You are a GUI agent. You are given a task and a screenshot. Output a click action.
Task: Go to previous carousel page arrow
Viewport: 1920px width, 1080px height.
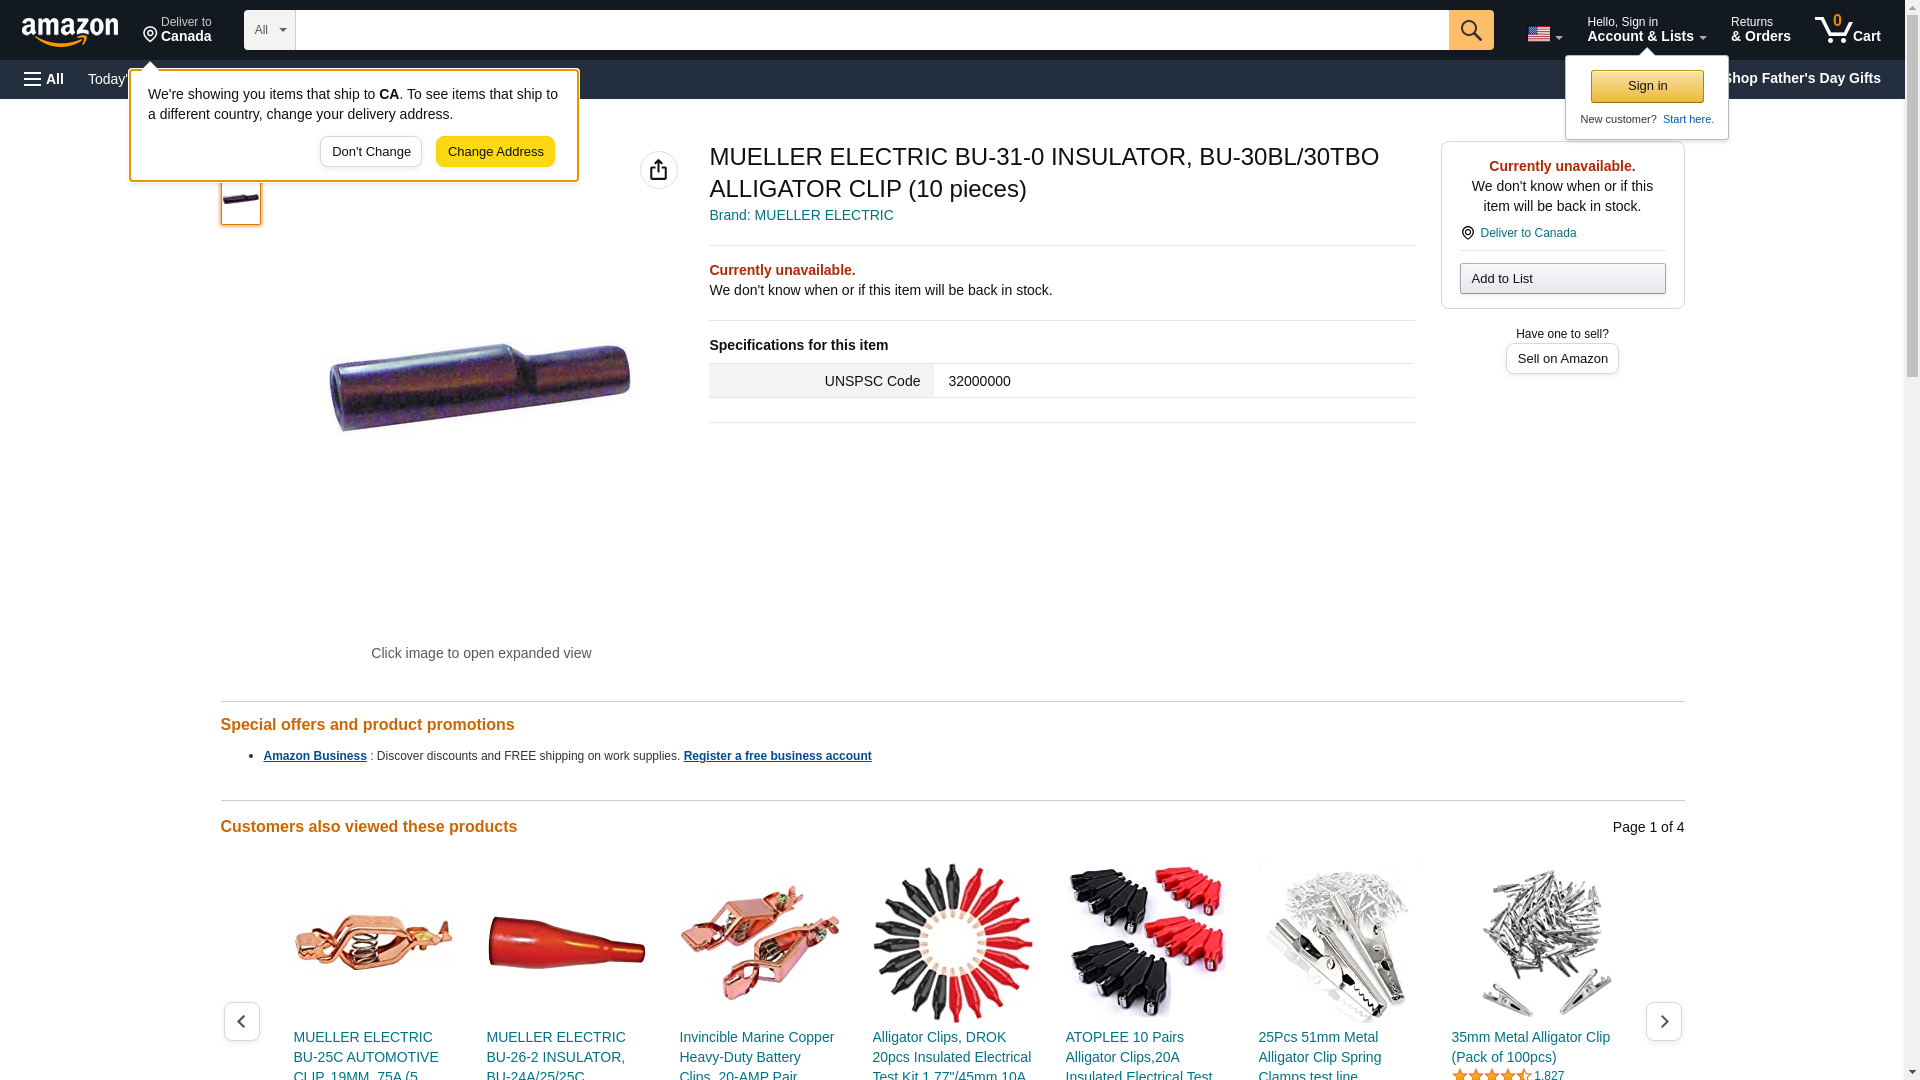241,1021
